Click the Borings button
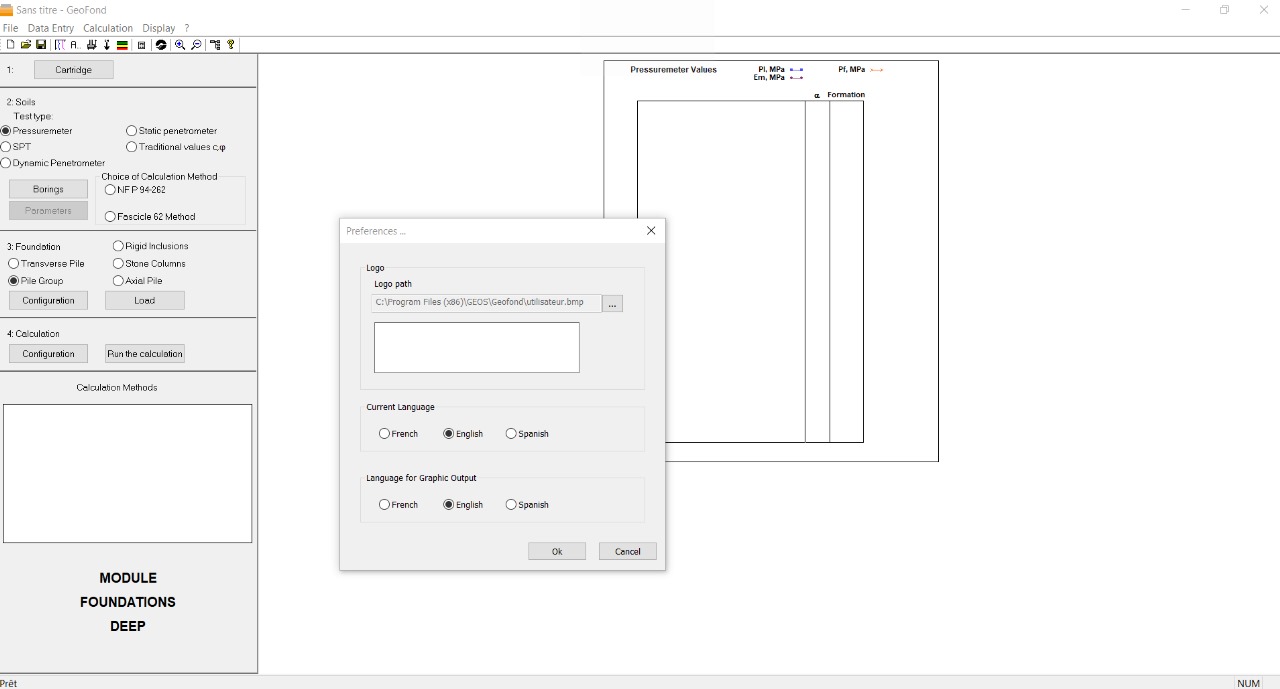This screenshot has width=1280, height=689. (x=48, y=189)
